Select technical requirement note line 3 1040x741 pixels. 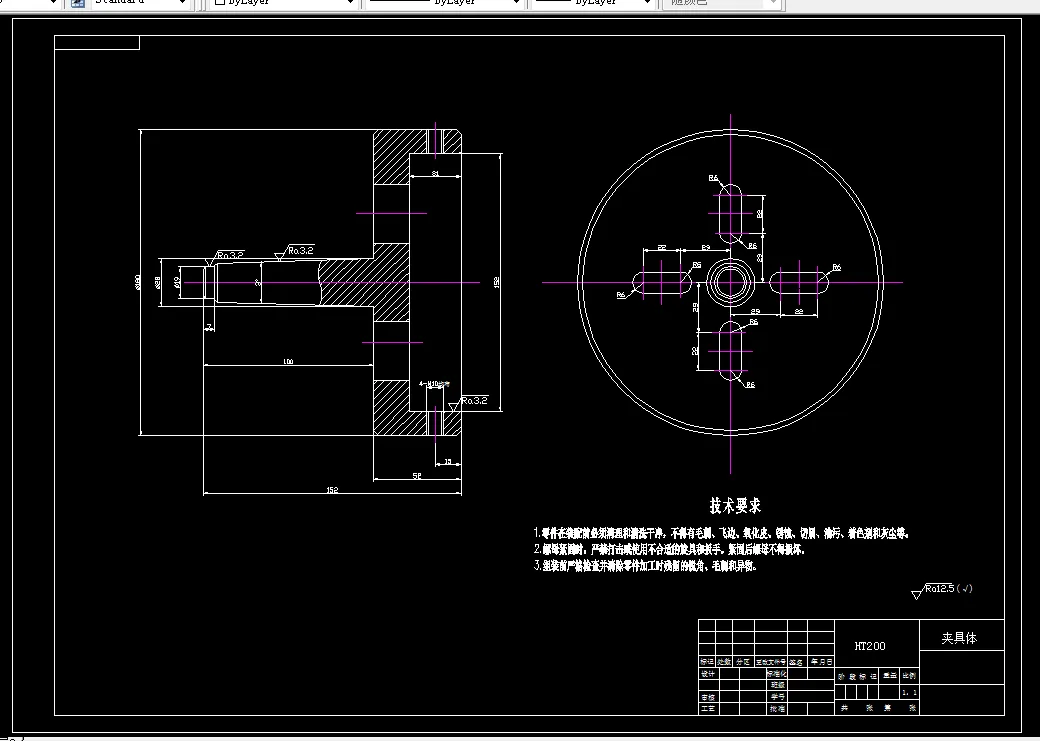tap(645, 566)
